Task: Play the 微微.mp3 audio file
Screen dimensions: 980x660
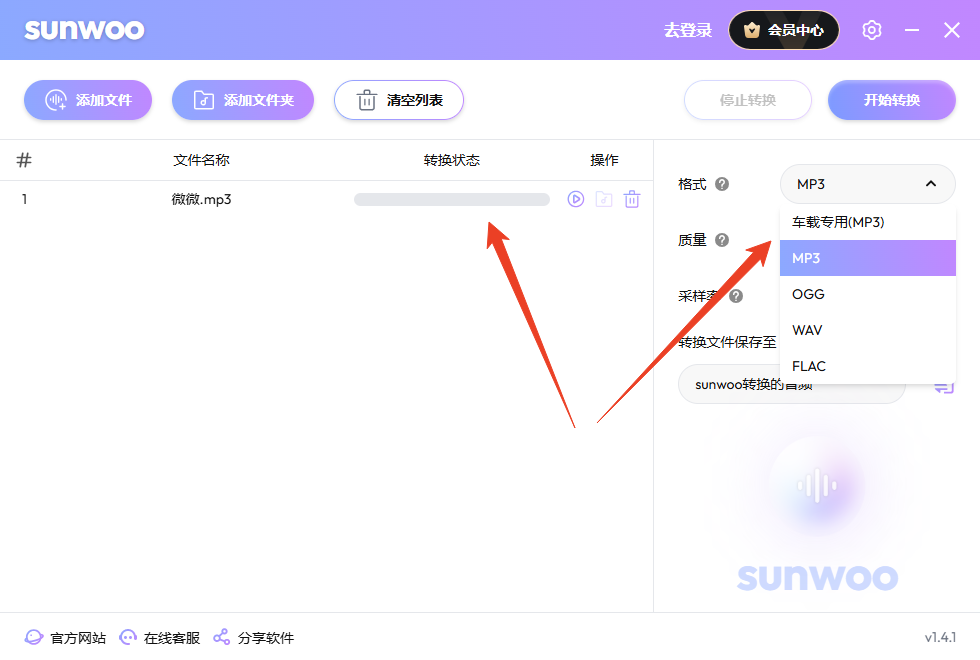Action: coord(575,199)
